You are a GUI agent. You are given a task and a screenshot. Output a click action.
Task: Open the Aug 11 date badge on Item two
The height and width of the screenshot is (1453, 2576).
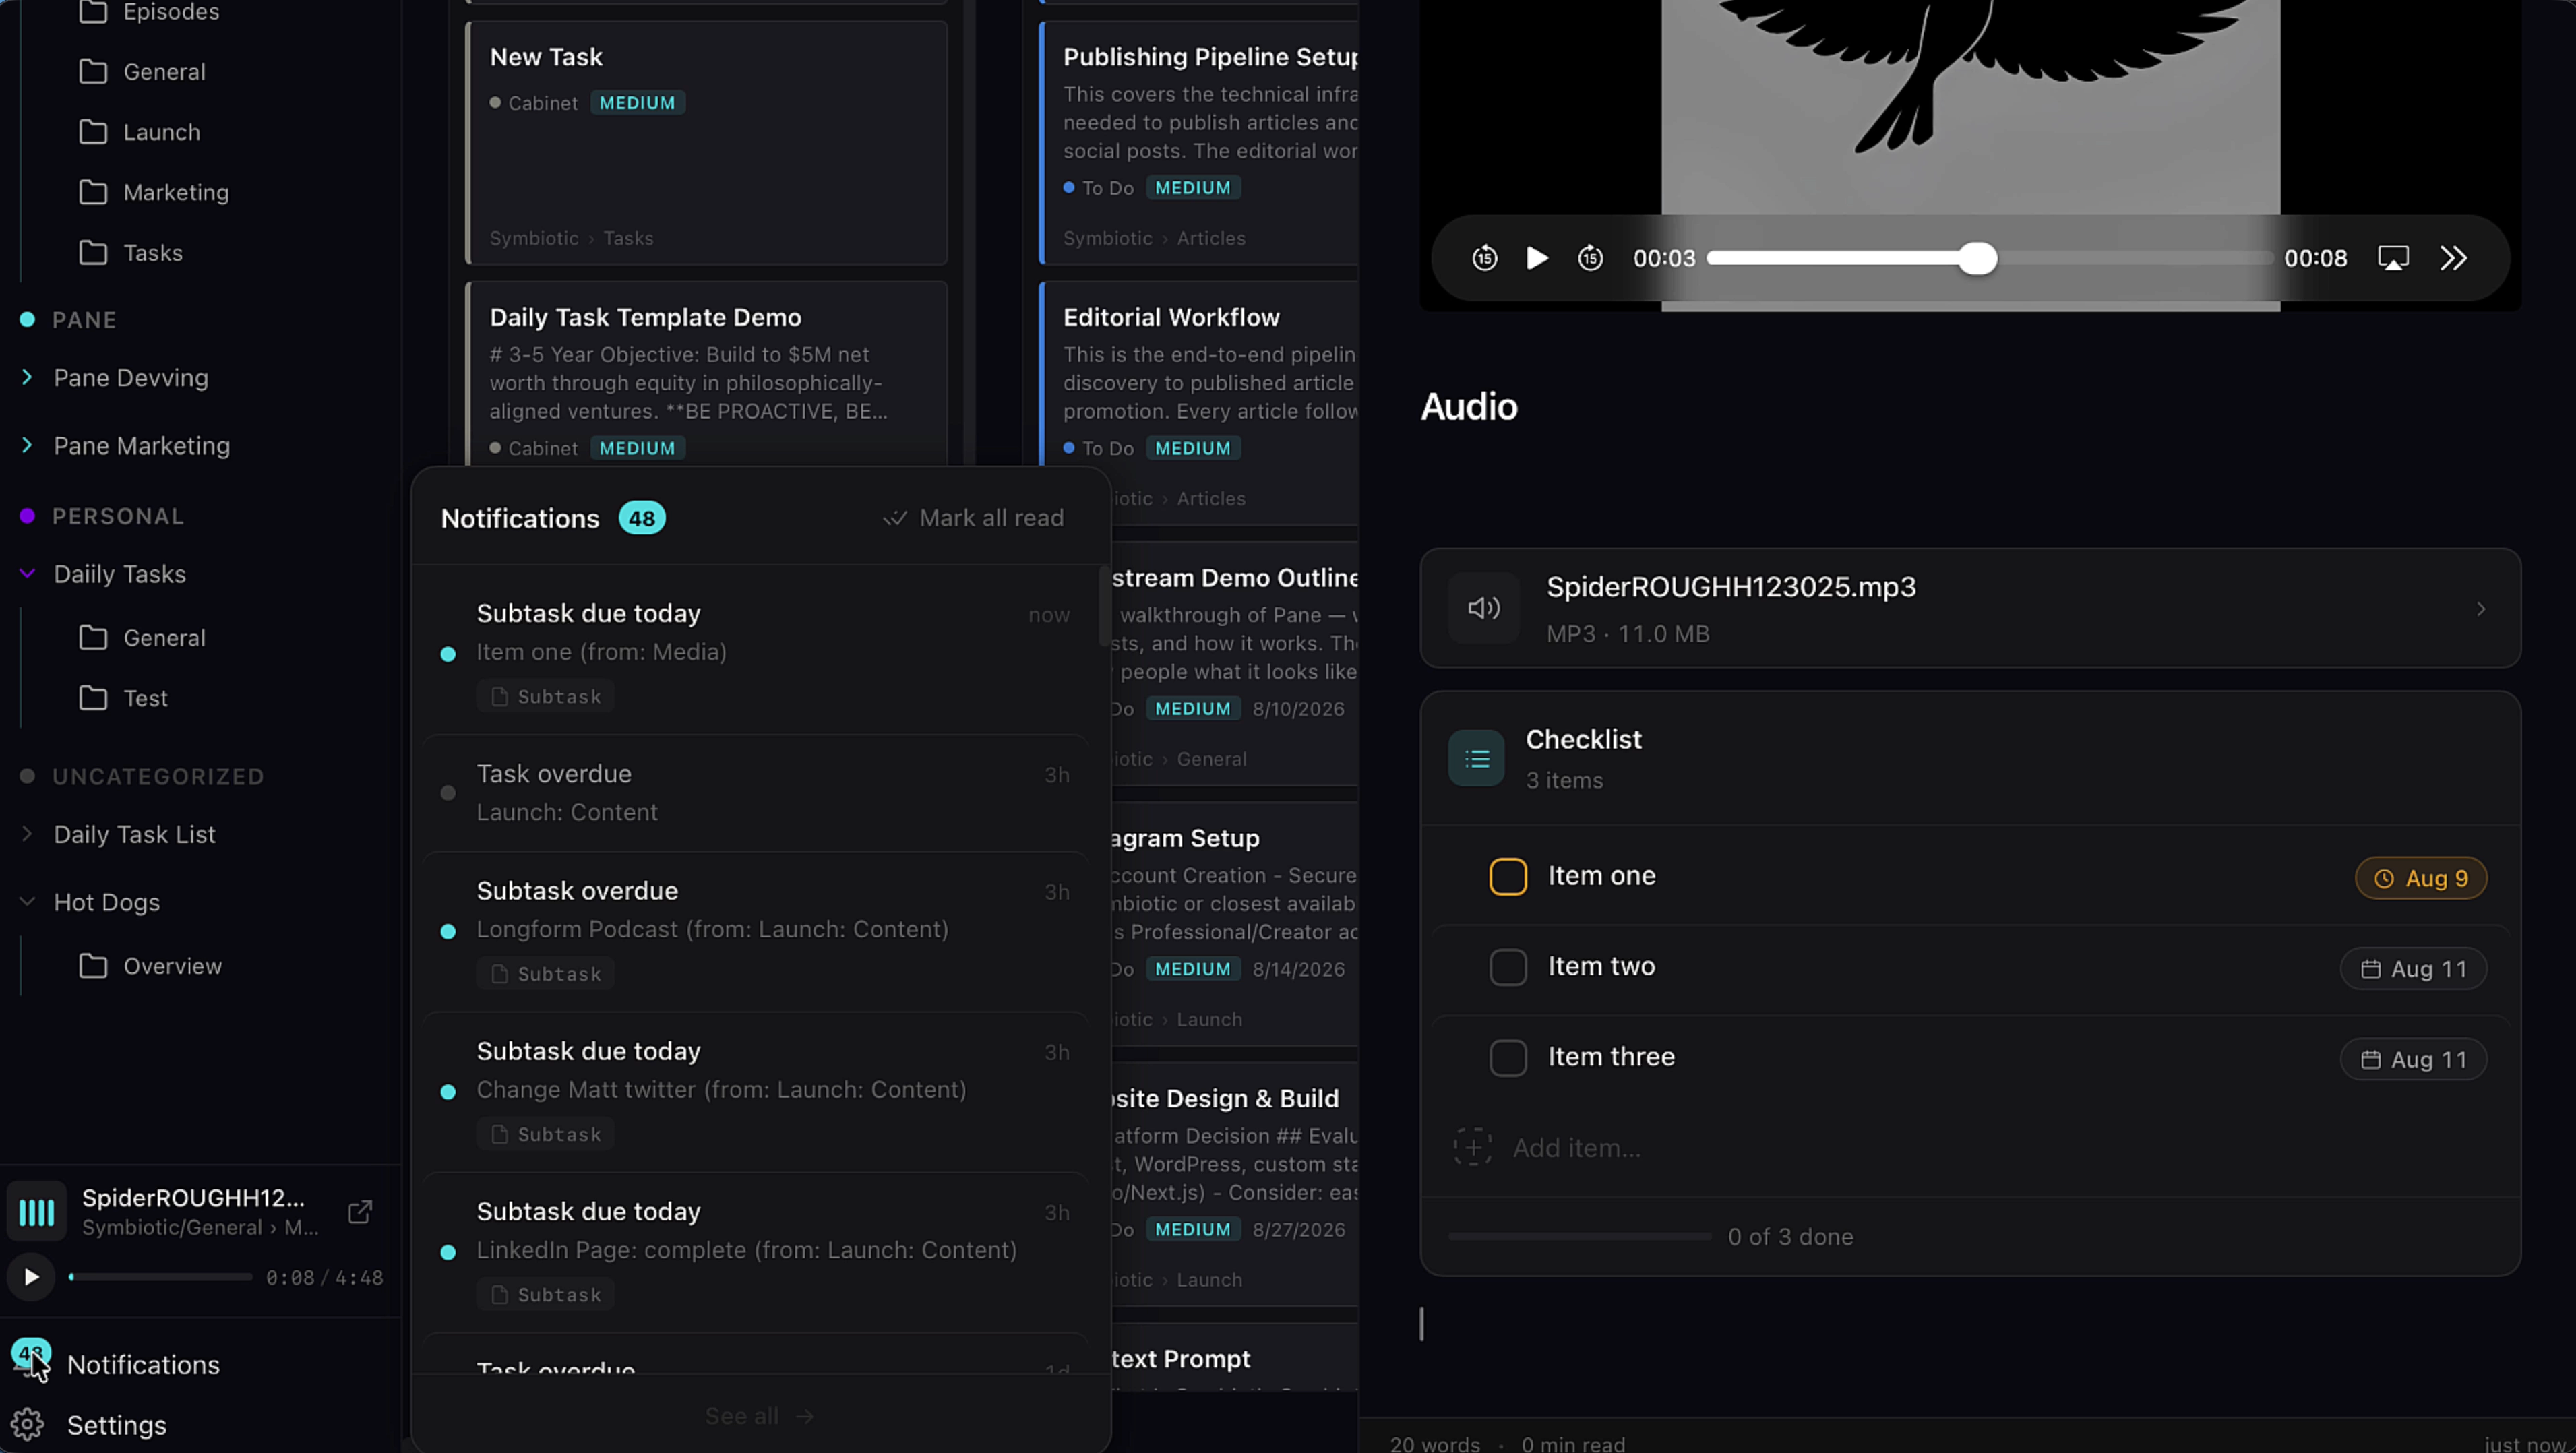(2413, 969)
